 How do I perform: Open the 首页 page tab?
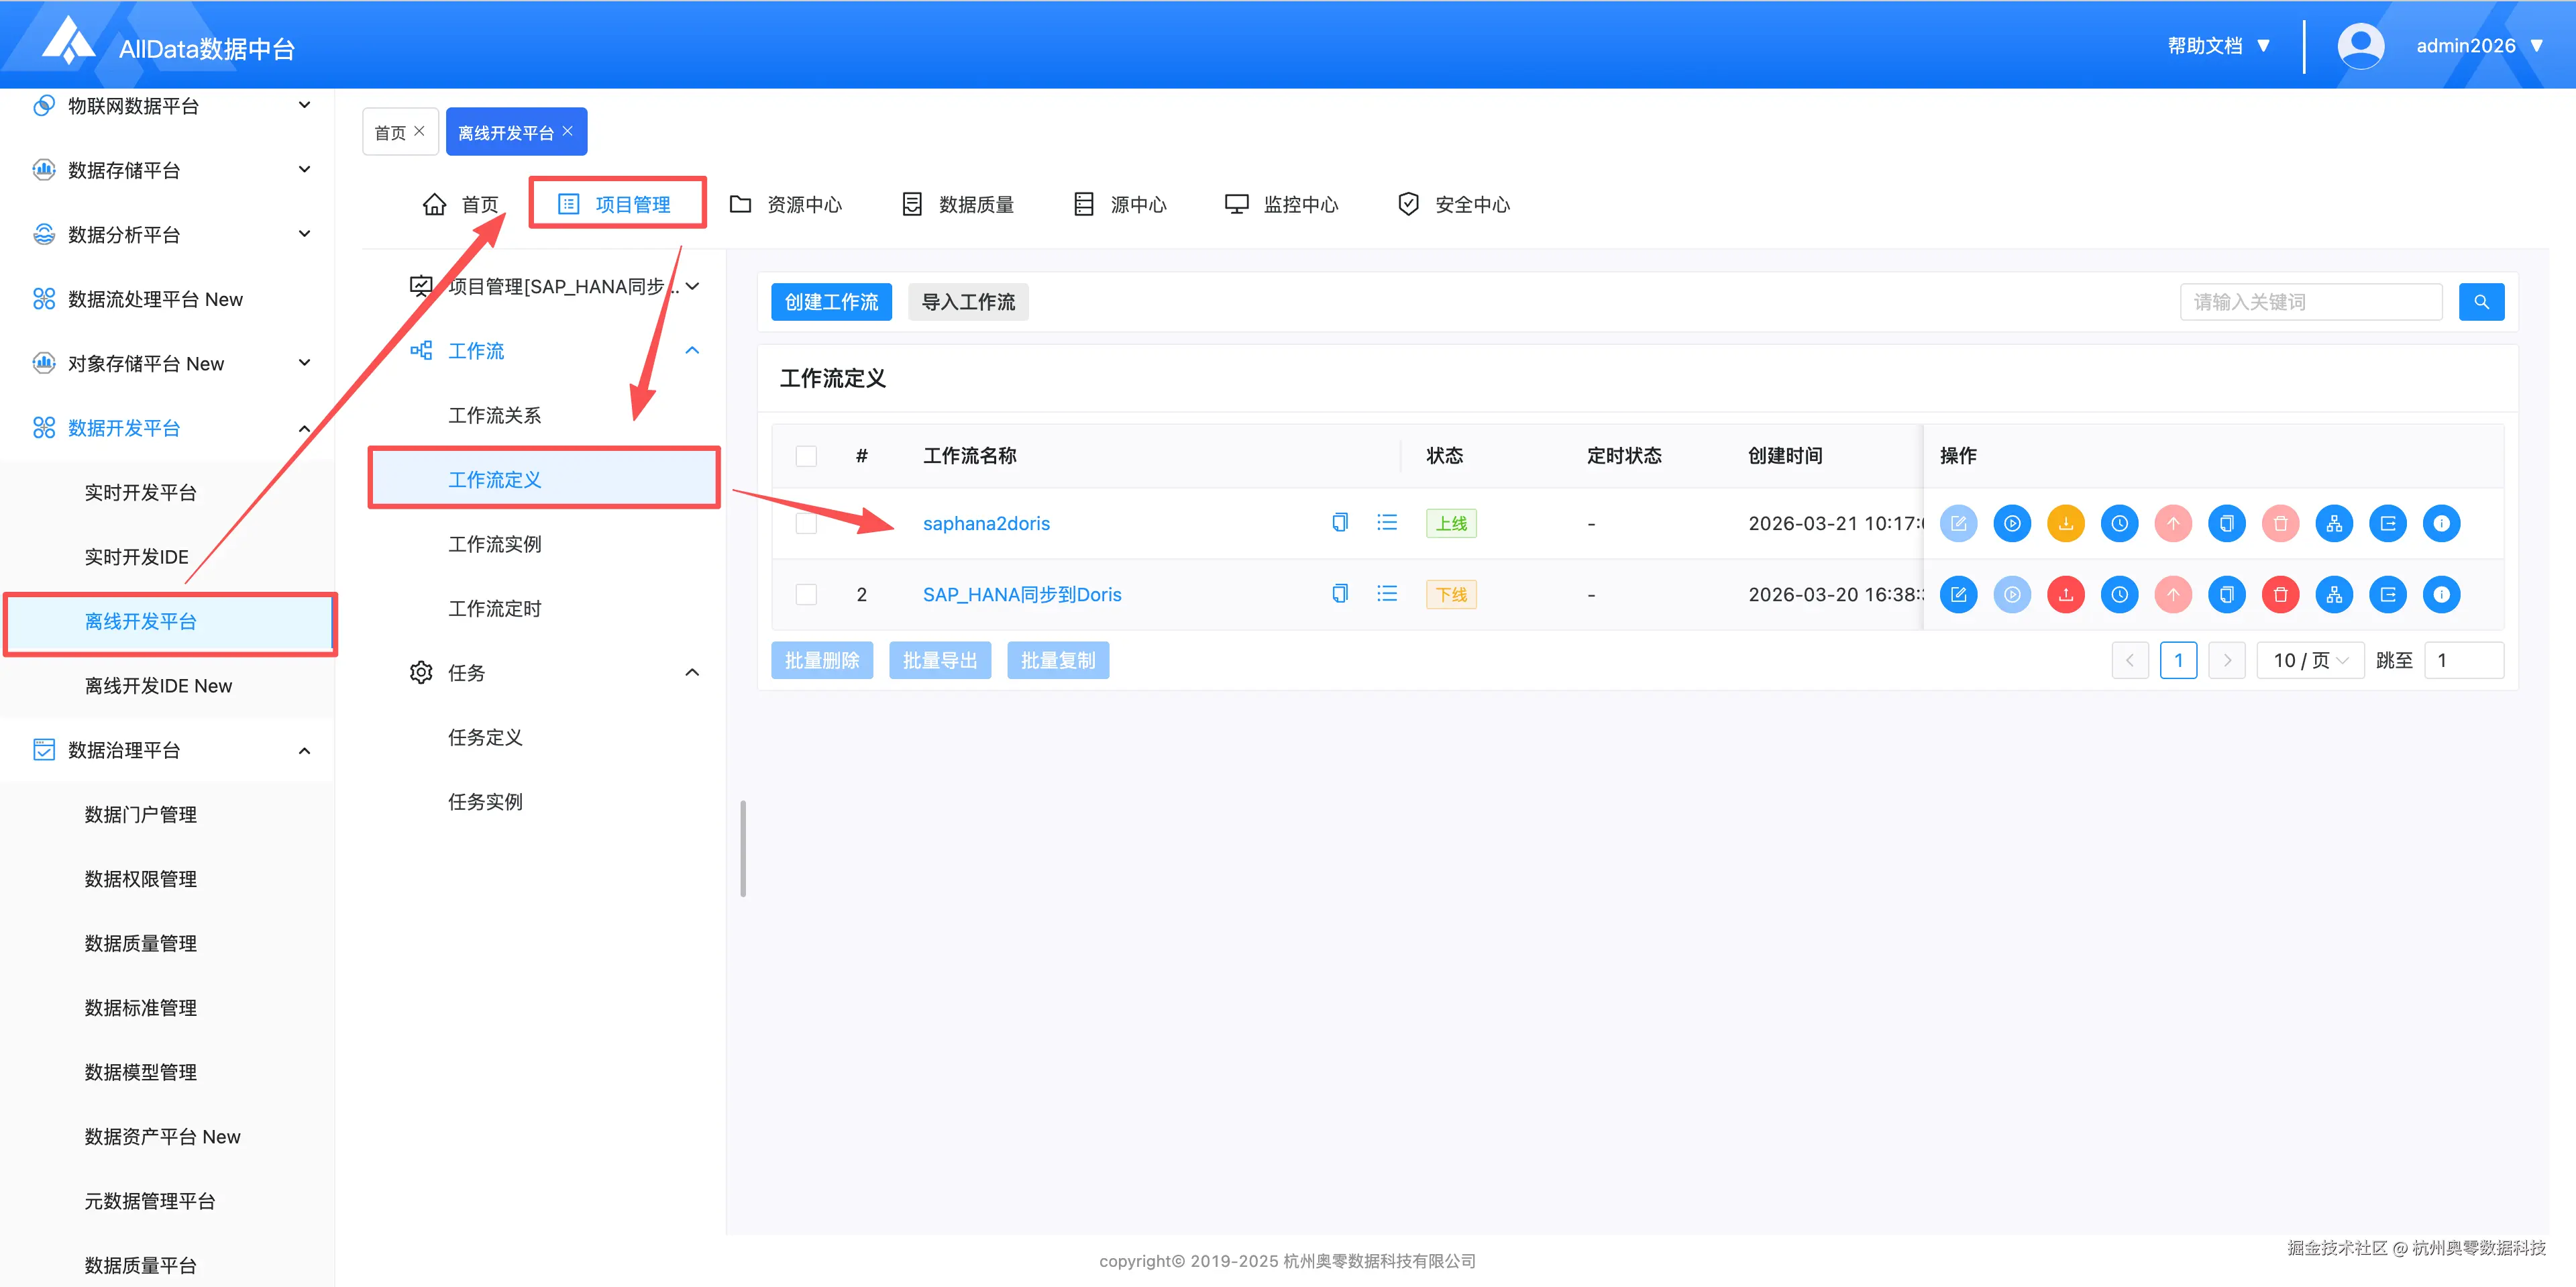pos(390,133)
